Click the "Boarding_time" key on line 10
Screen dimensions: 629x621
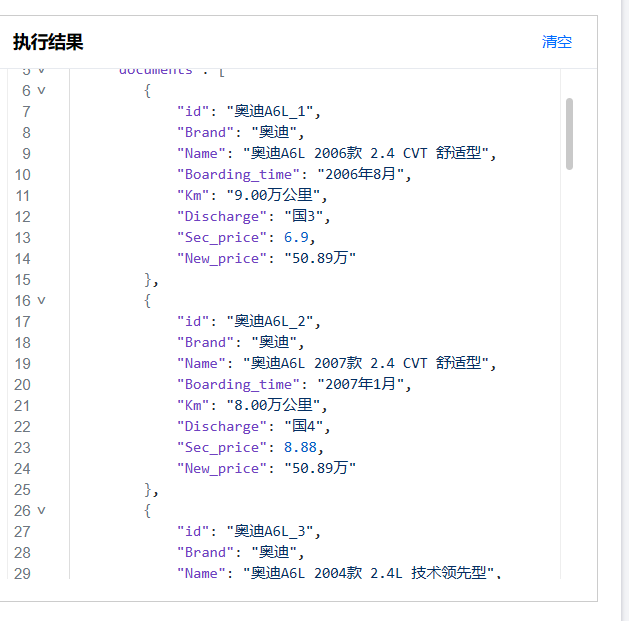tap(239, 175)
